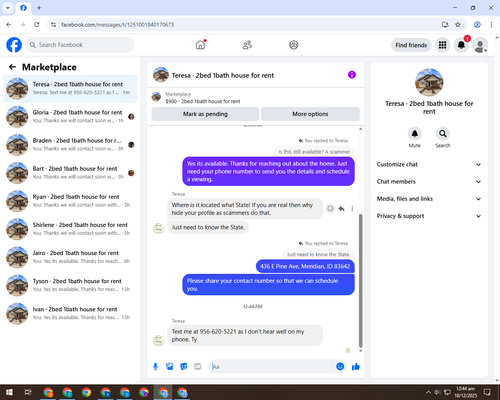The height and width of the screenshot is (400, 500).
Task: Open Braden conversation in list
Action: [x=70, y=145]
